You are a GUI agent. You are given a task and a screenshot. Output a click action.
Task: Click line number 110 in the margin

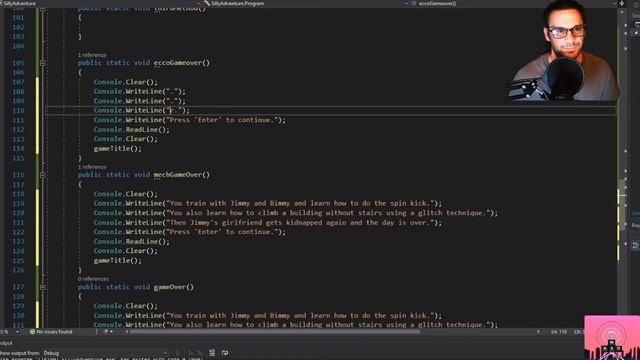point(18,111)
